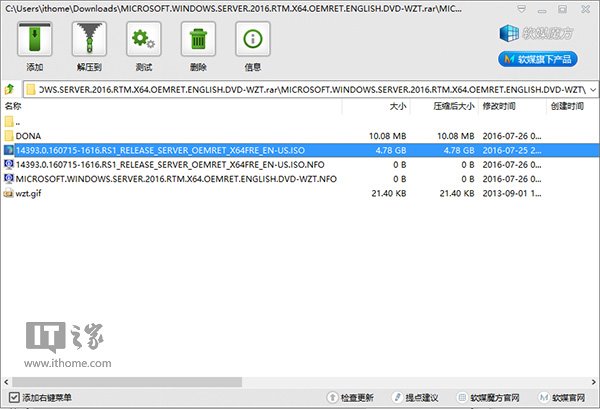Click the archive path input field
The image size is (600, 409).
point(300,89)
